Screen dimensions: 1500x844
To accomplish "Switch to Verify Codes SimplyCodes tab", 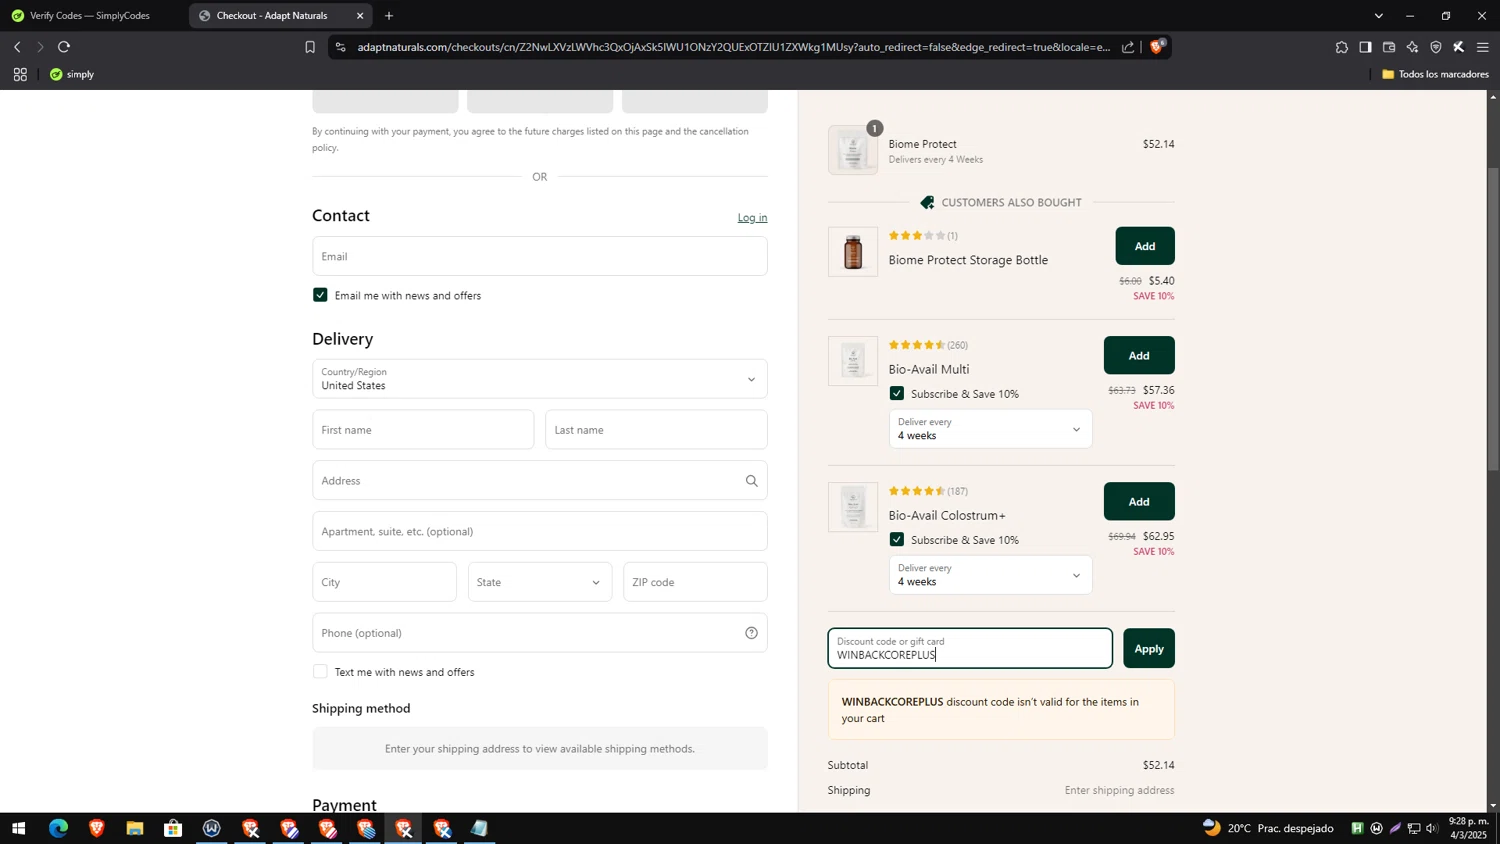I will (90, 16).
